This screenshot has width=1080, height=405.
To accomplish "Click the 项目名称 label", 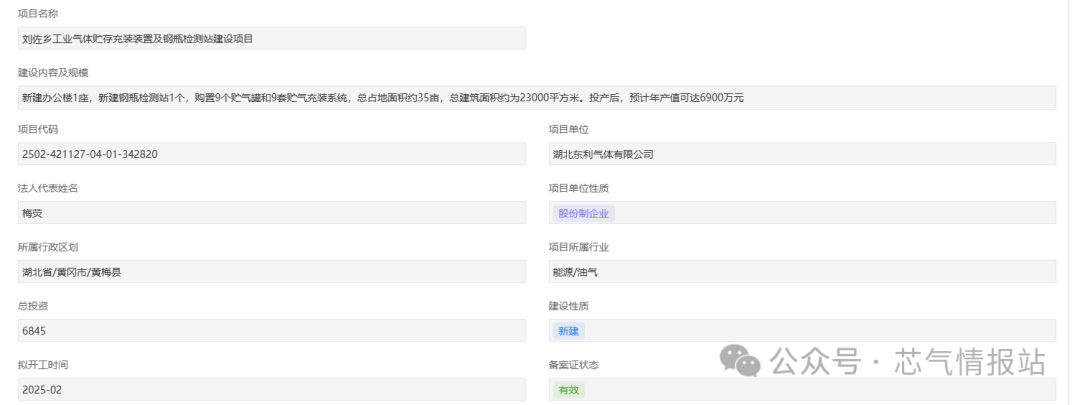I will (x=38, y=13).
